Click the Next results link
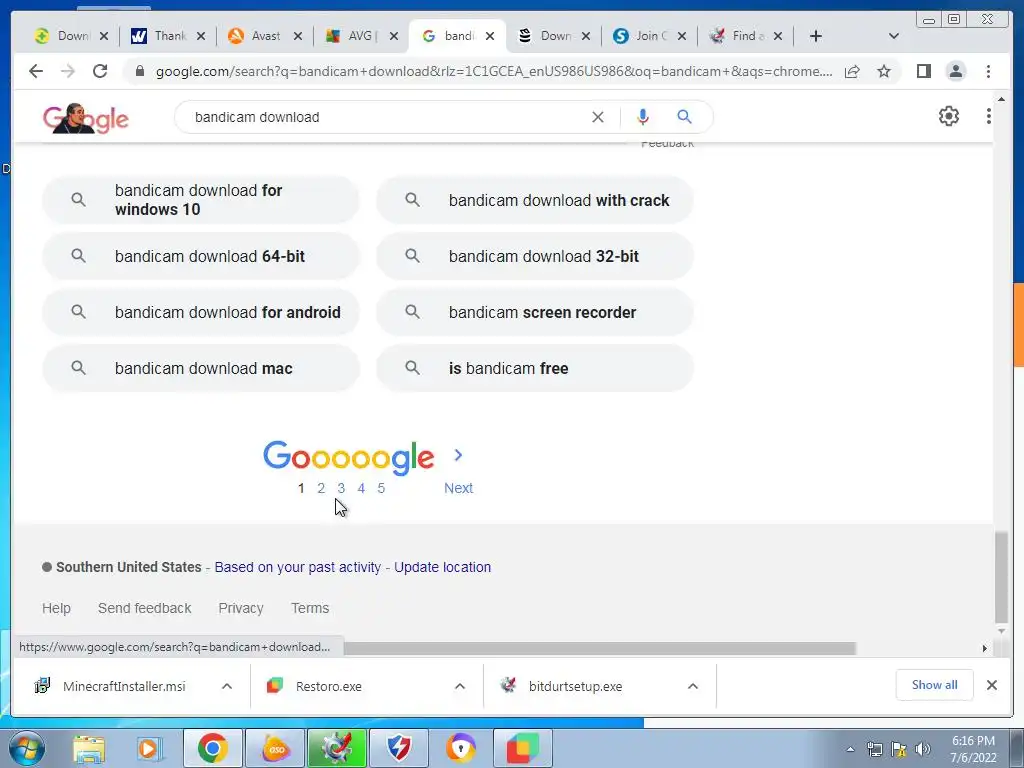 [x=458, y=488]
